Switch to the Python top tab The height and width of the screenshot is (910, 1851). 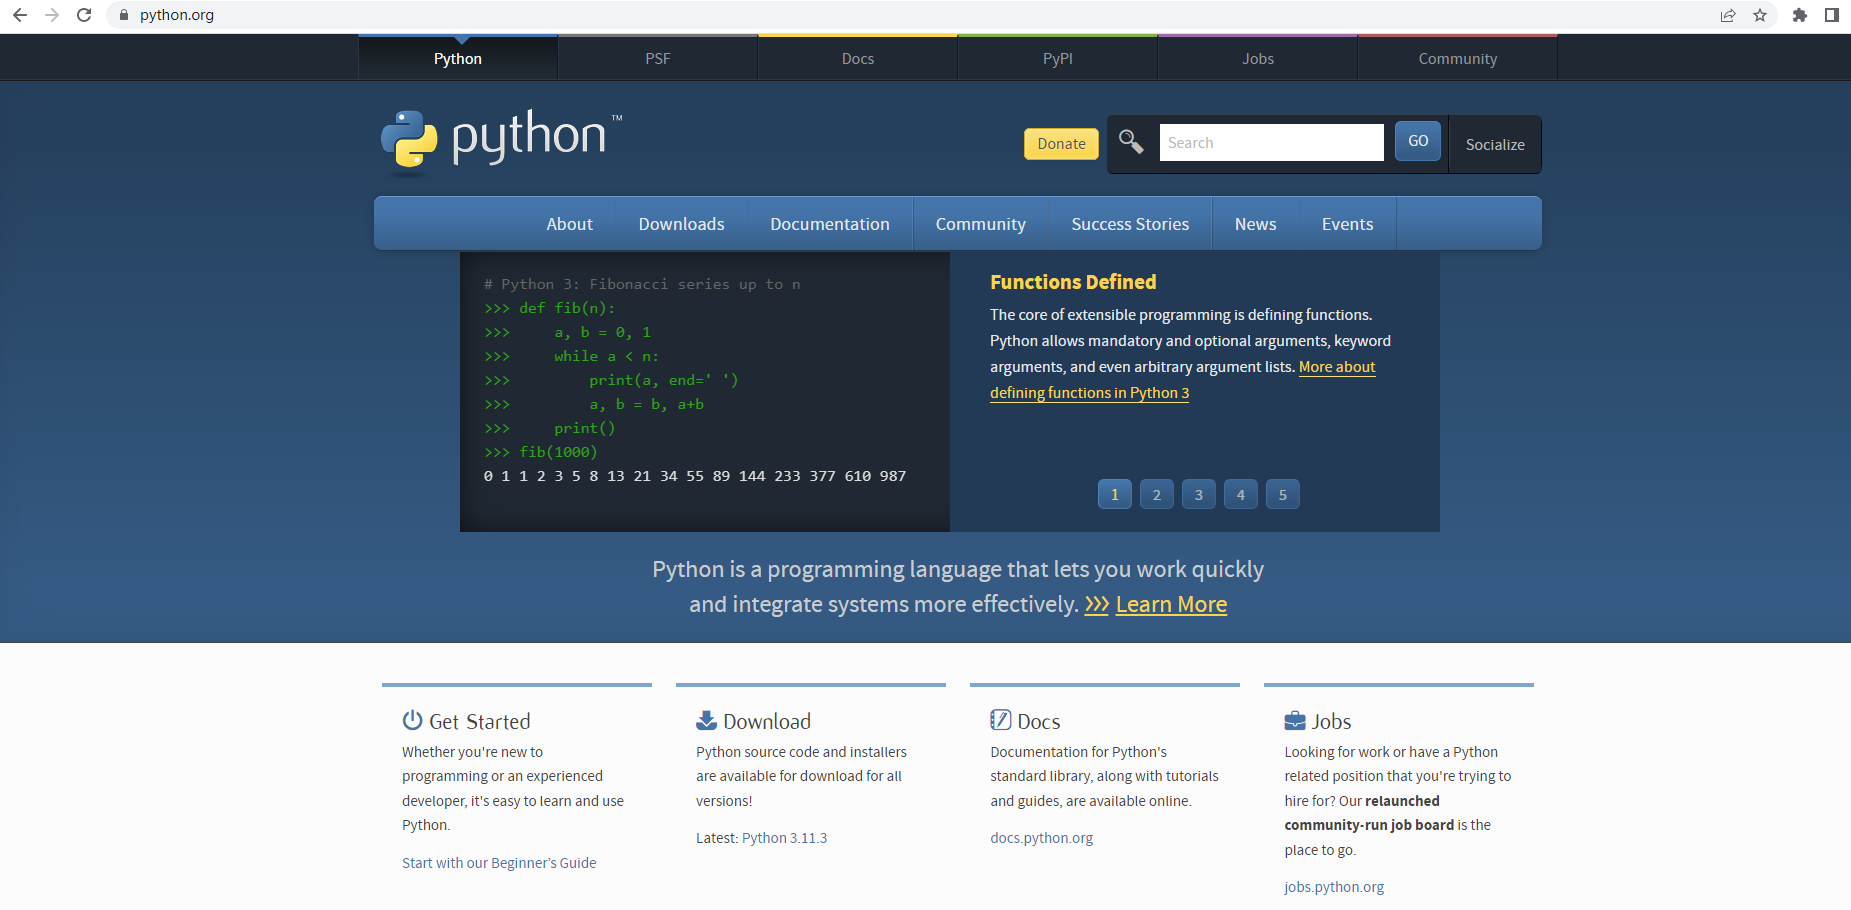point(458,59)
